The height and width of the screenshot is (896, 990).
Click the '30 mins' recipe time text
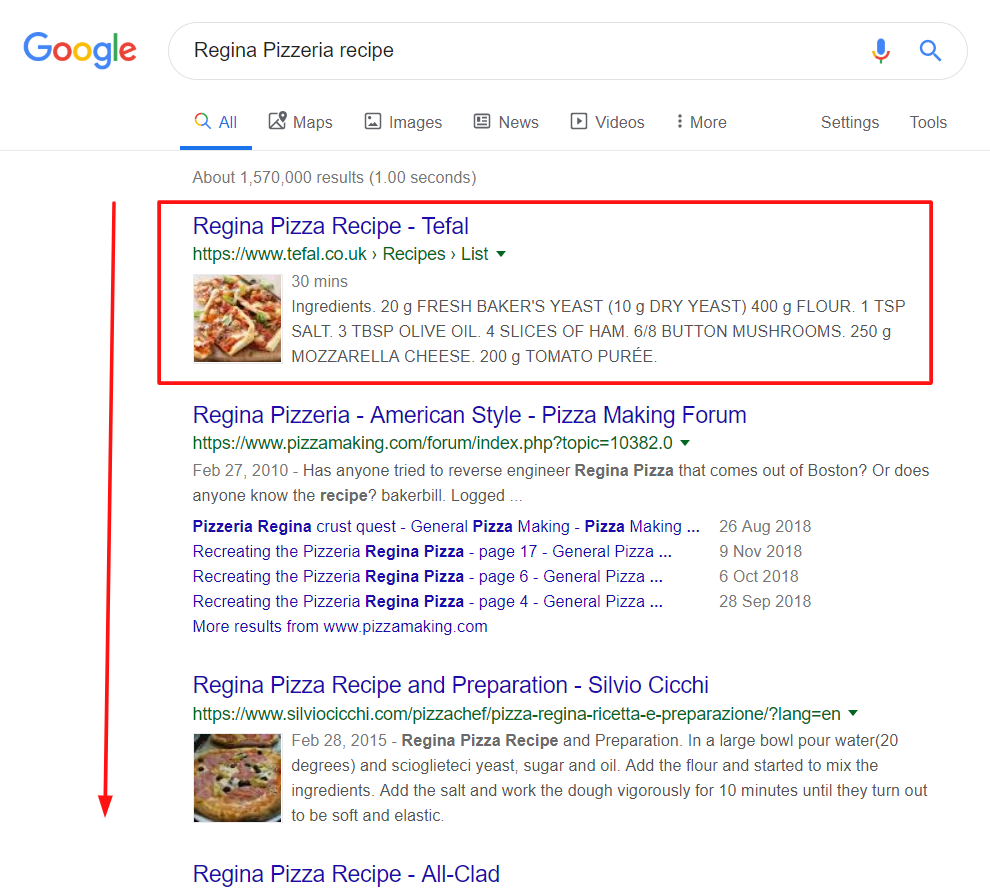point(319,282)
